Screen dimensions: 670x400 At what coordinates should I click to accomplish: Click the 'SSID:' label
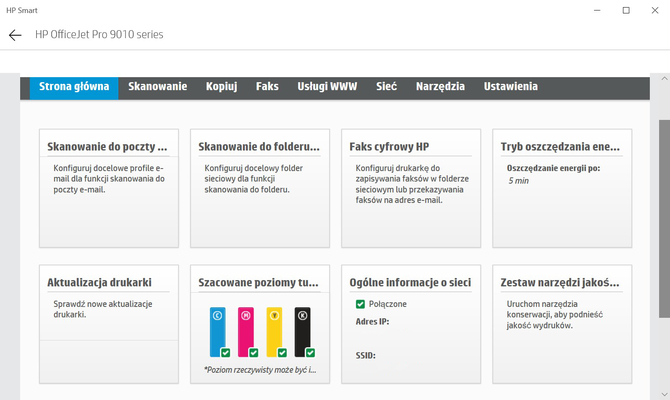point(365,356)
